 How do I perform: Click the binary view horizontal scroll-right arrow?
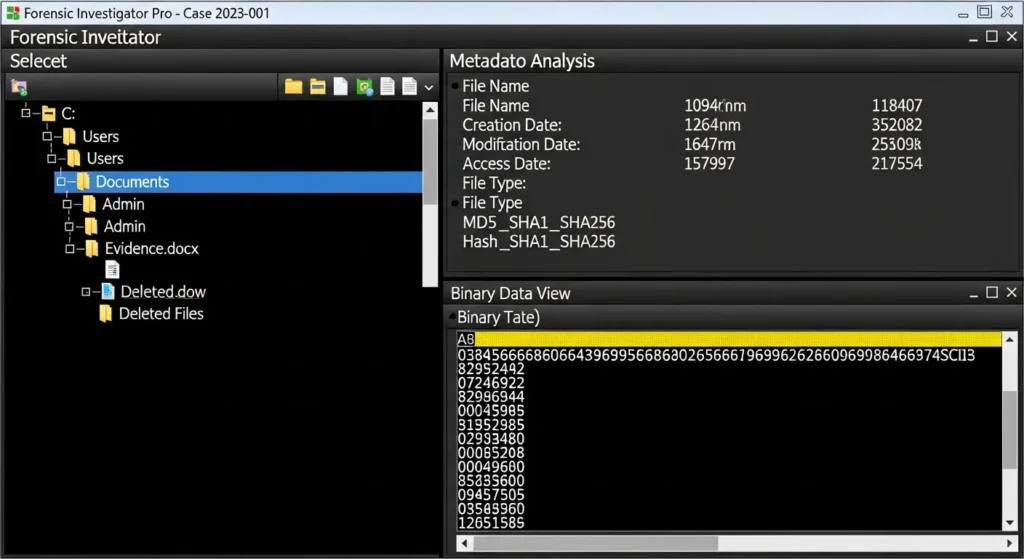(1010, 543)
